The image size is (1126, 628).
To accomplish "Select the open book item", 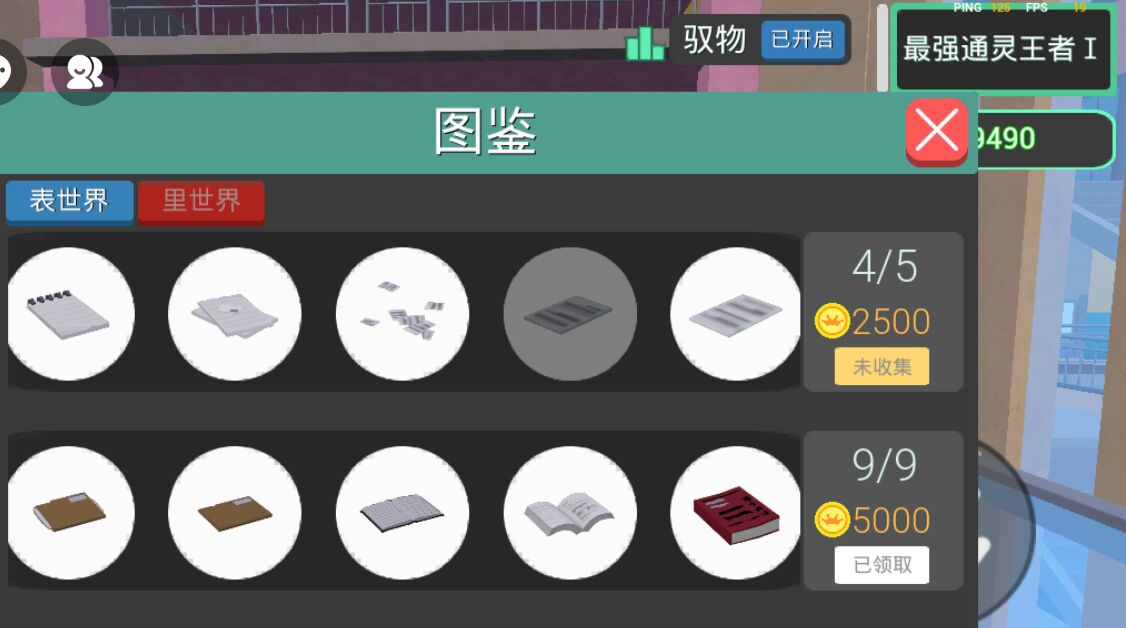I will 570,512.
